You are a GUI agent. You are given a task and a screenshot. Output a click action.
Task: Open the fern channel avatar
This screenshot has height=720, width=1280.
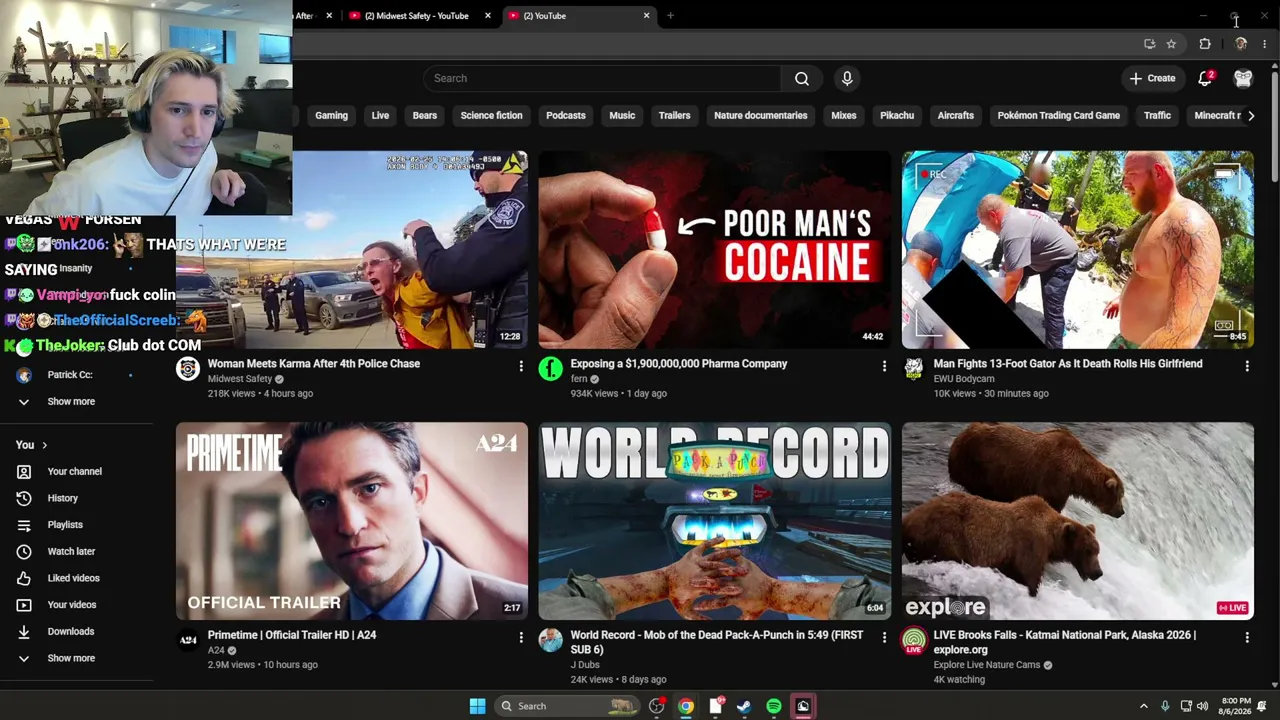click(x=551, y=370)
